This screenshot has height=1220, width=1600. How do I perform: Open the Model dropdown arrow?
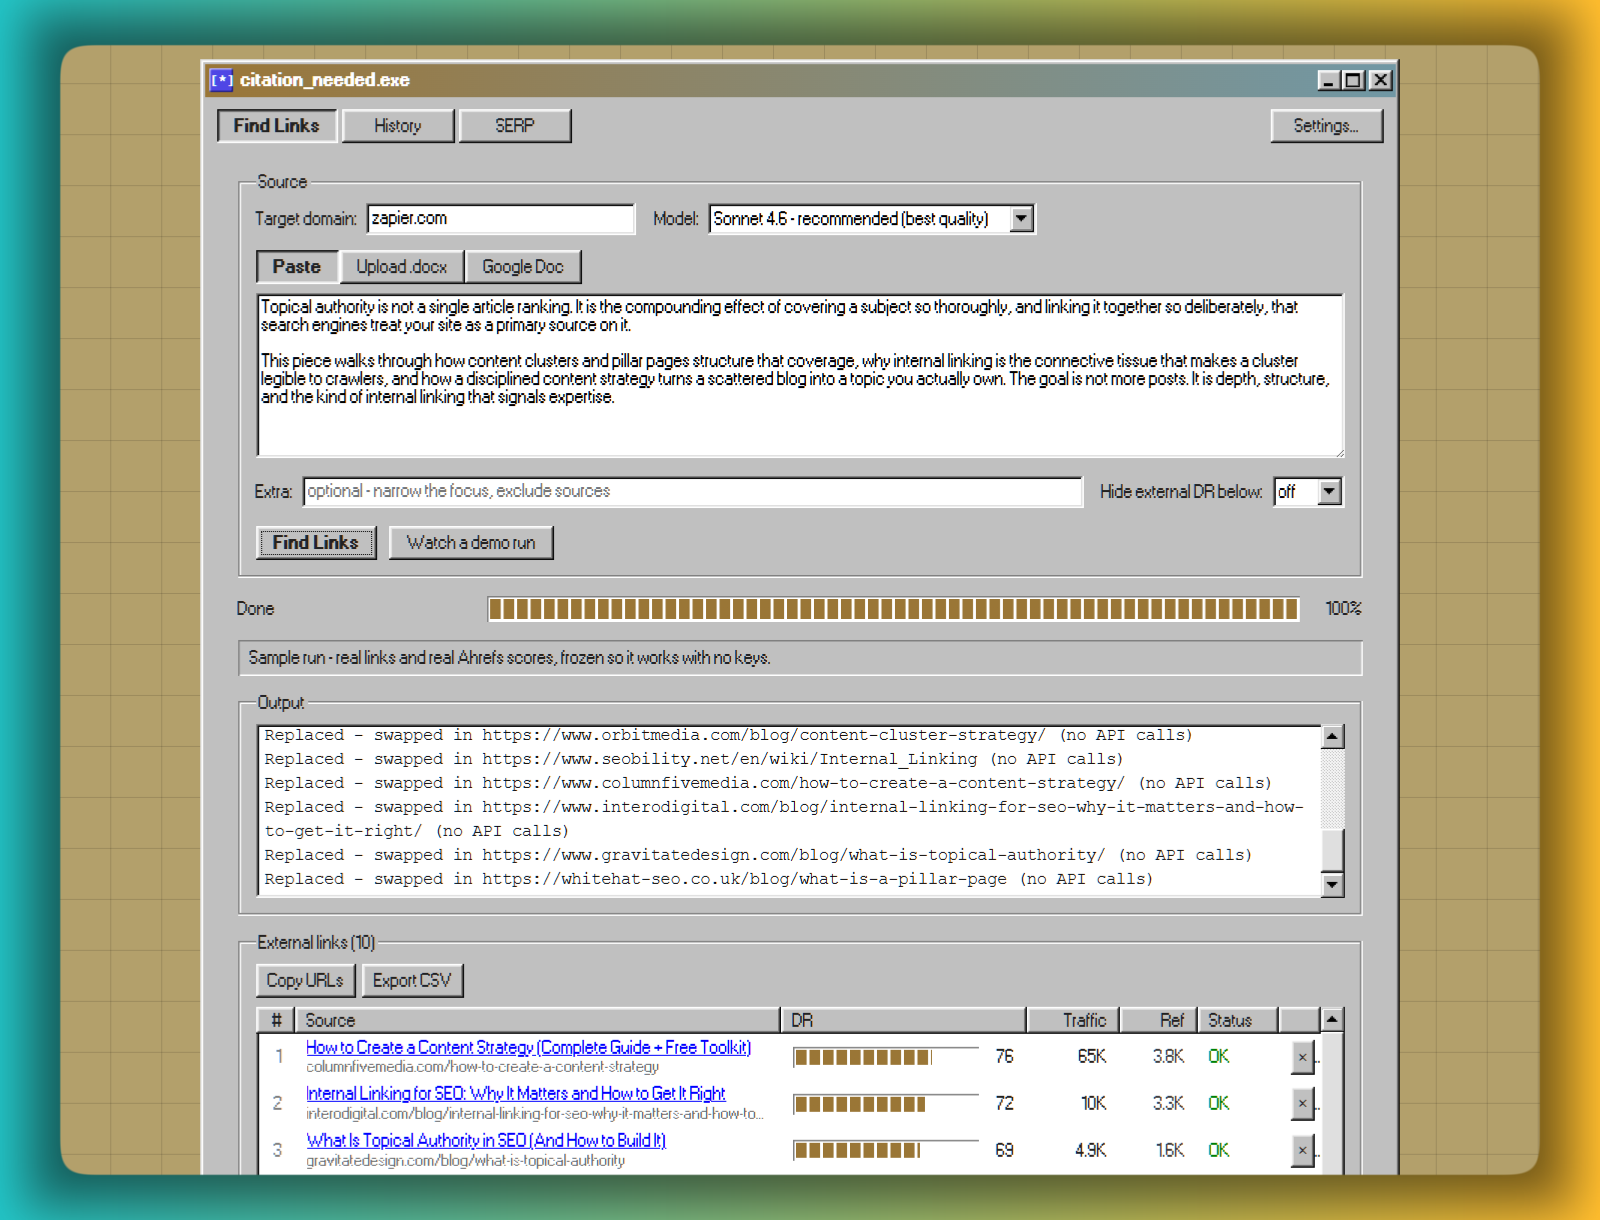click(1021, 219)
